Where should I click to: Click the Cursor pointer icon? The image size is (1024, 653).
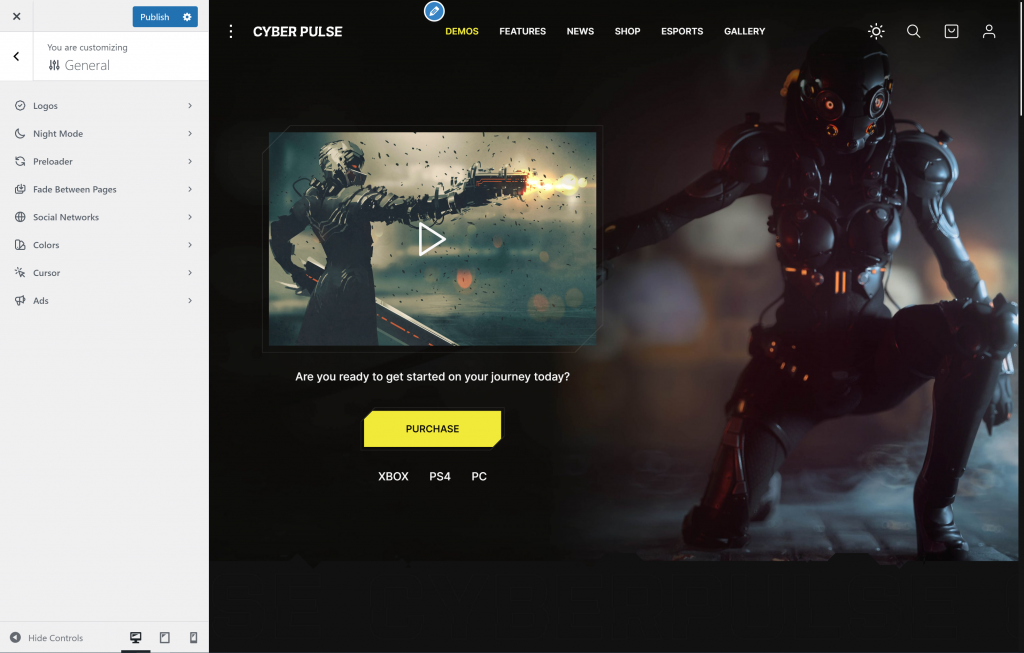coord(20,272)
